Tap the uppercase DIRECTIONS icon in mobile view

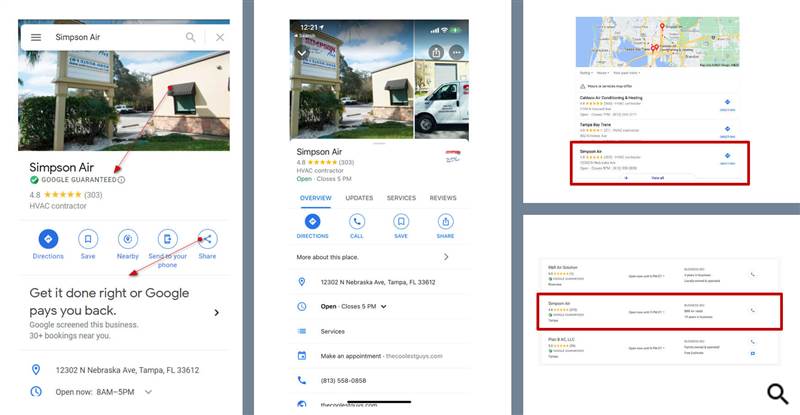coord(313,222)
